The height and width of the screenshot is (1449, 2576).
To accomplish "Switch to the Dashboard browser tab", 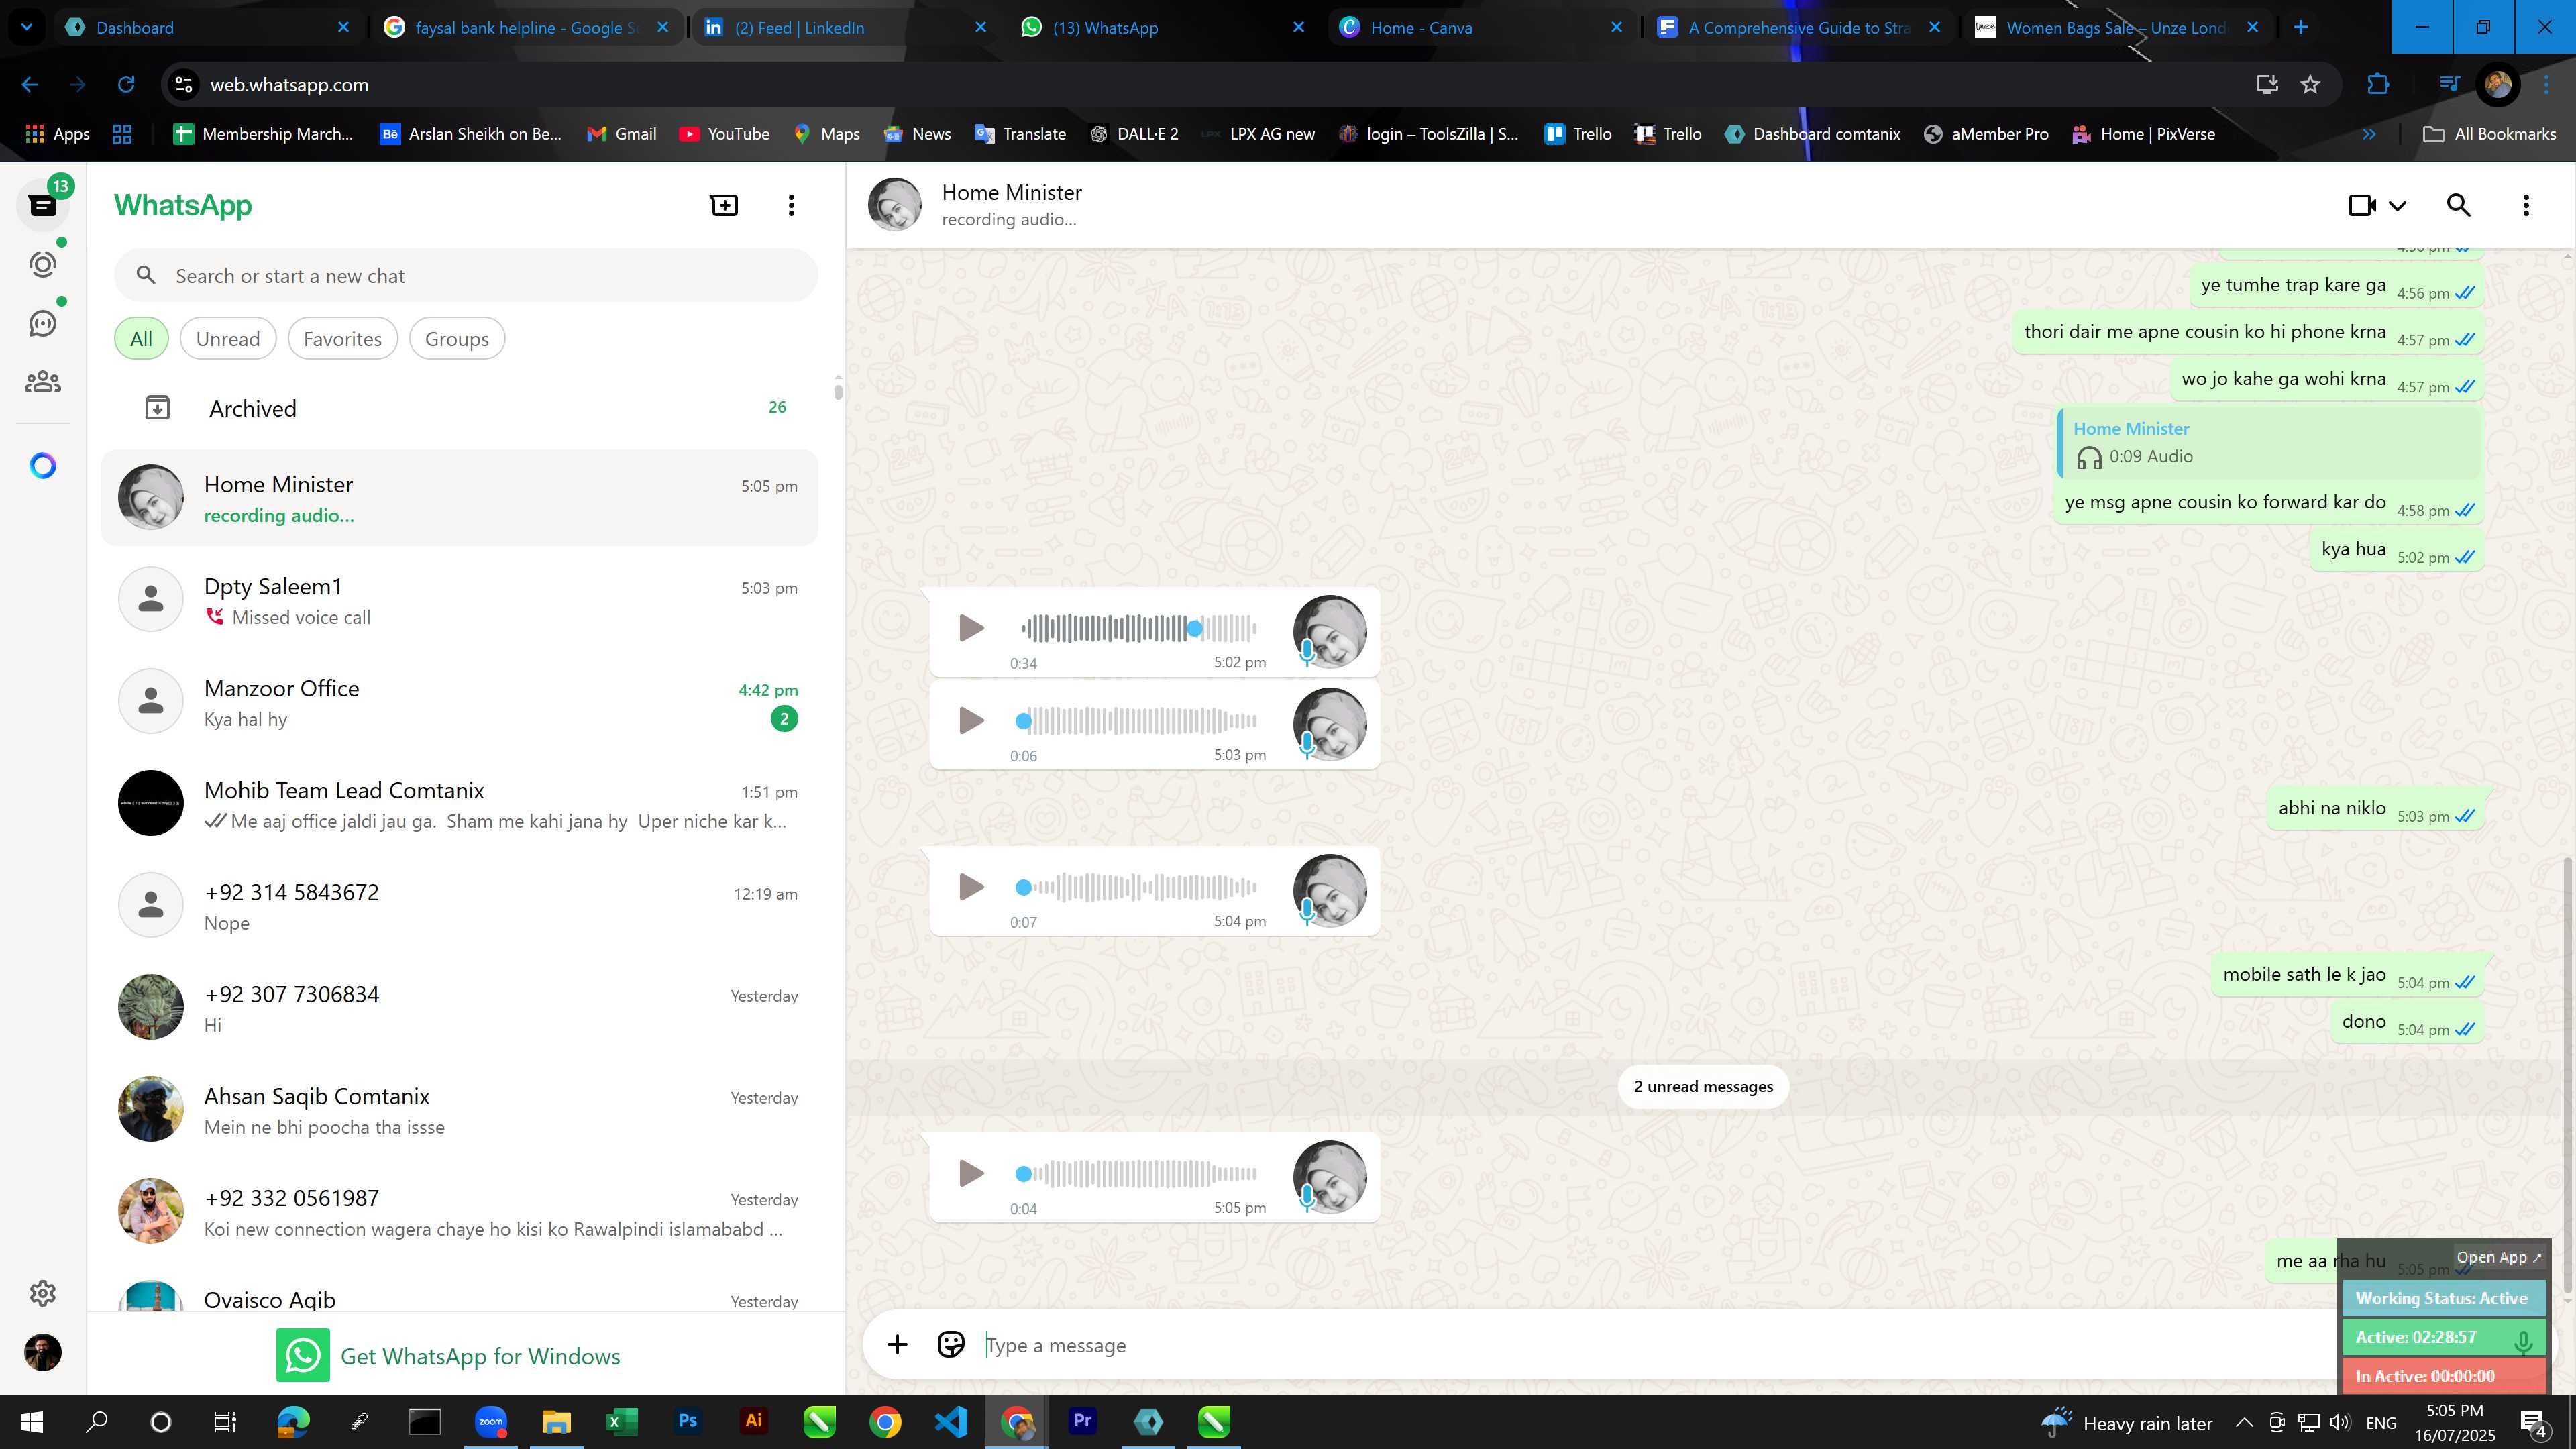I will coord(205,27).
